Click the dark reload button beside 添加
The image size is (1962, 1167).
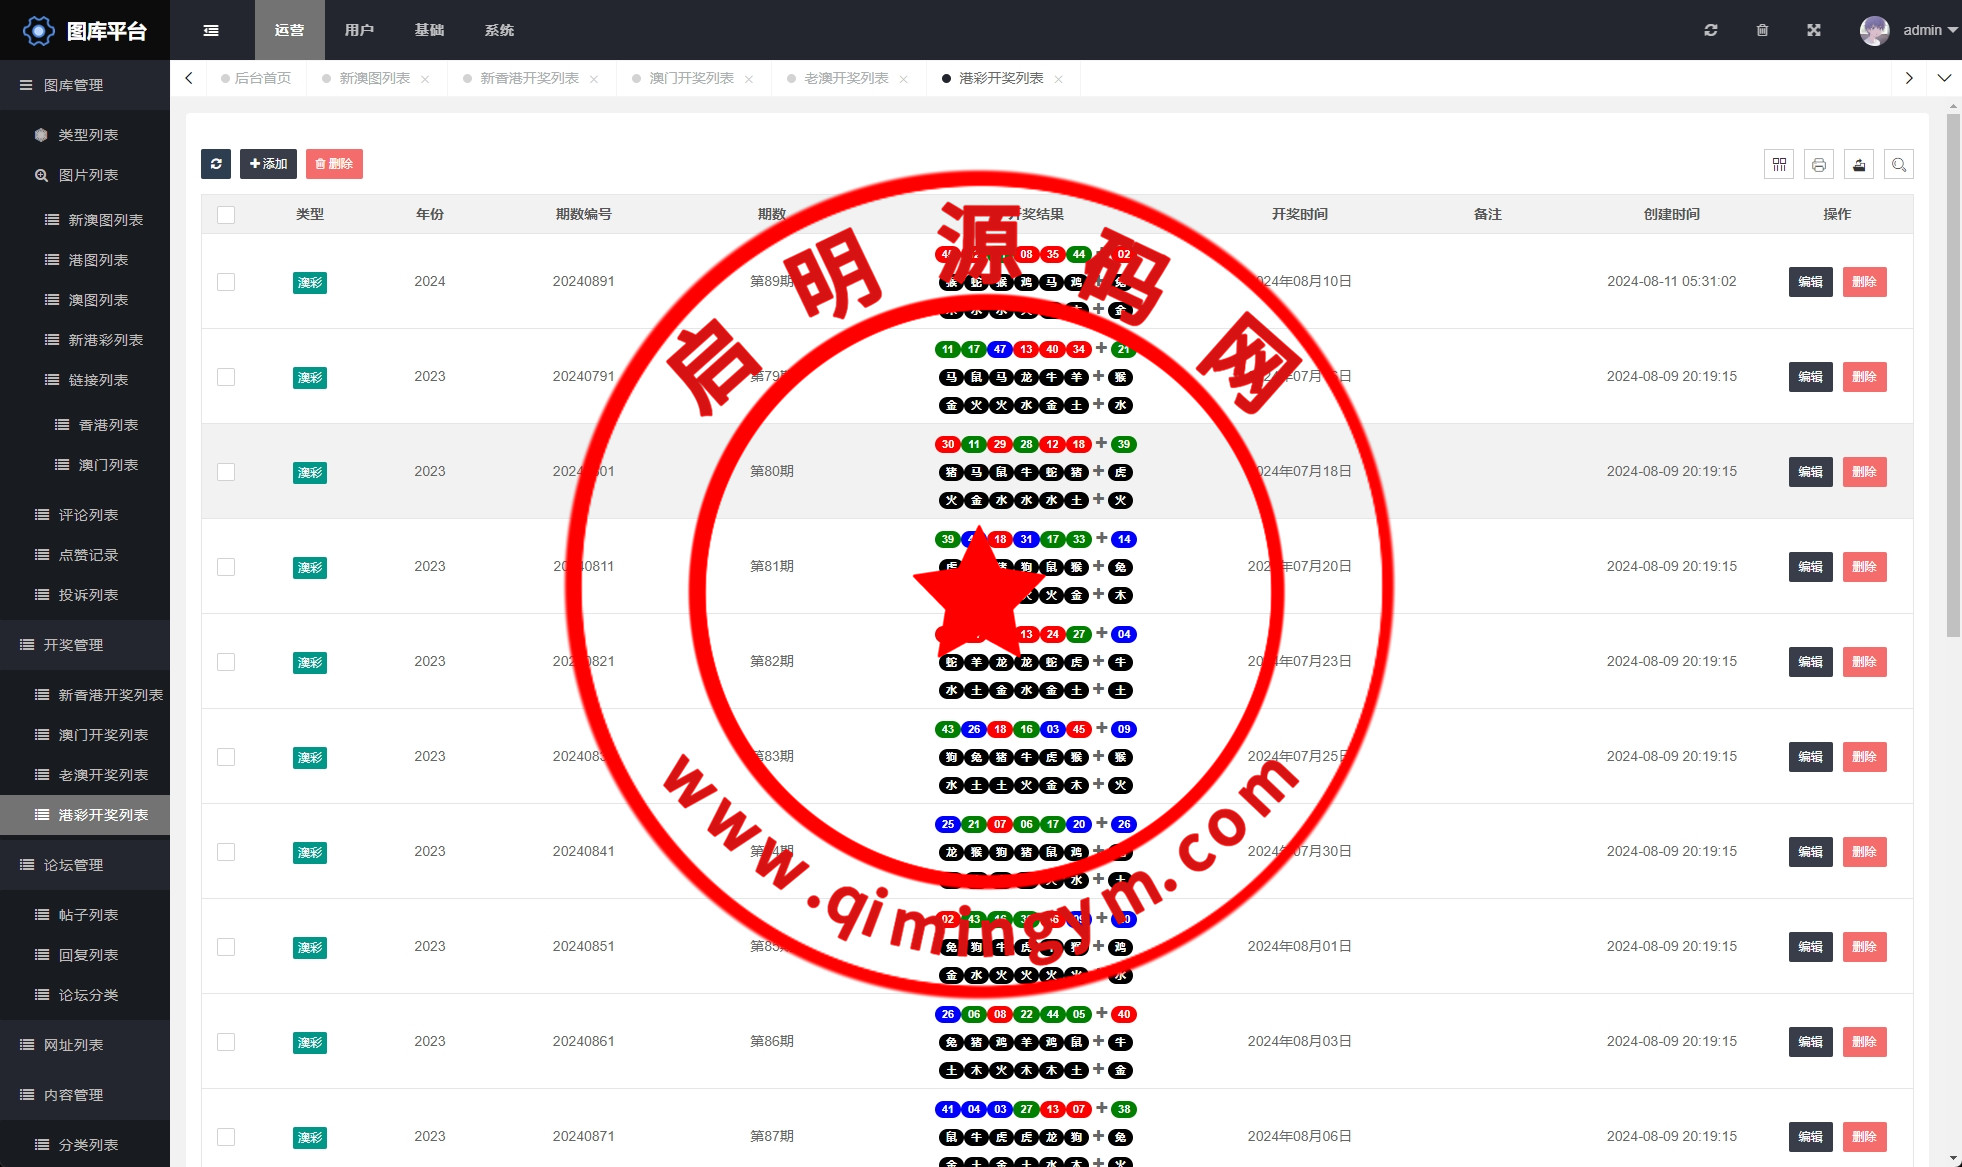coord(216,164)
